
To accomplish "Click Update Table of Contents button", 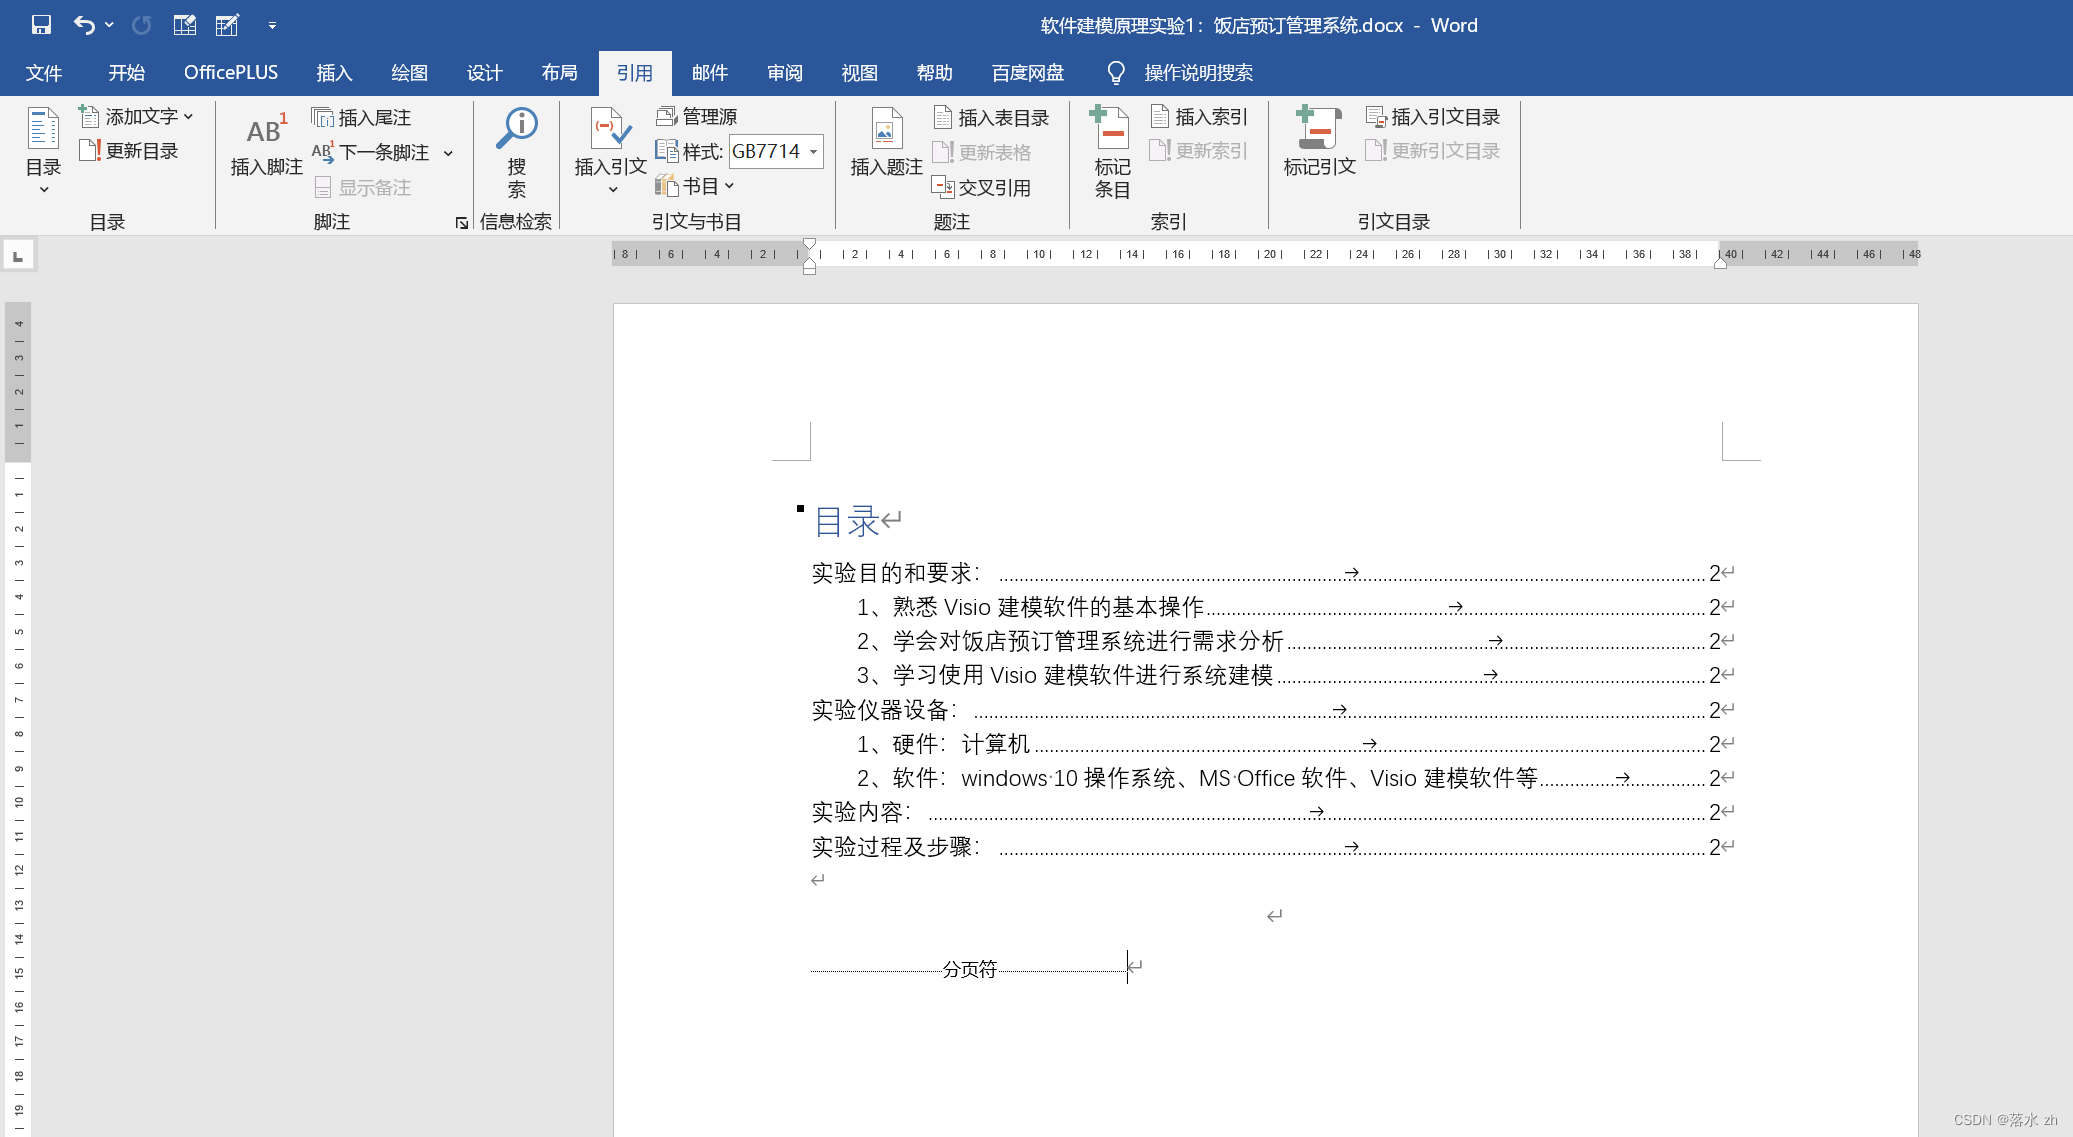I will tap(129, 151).
